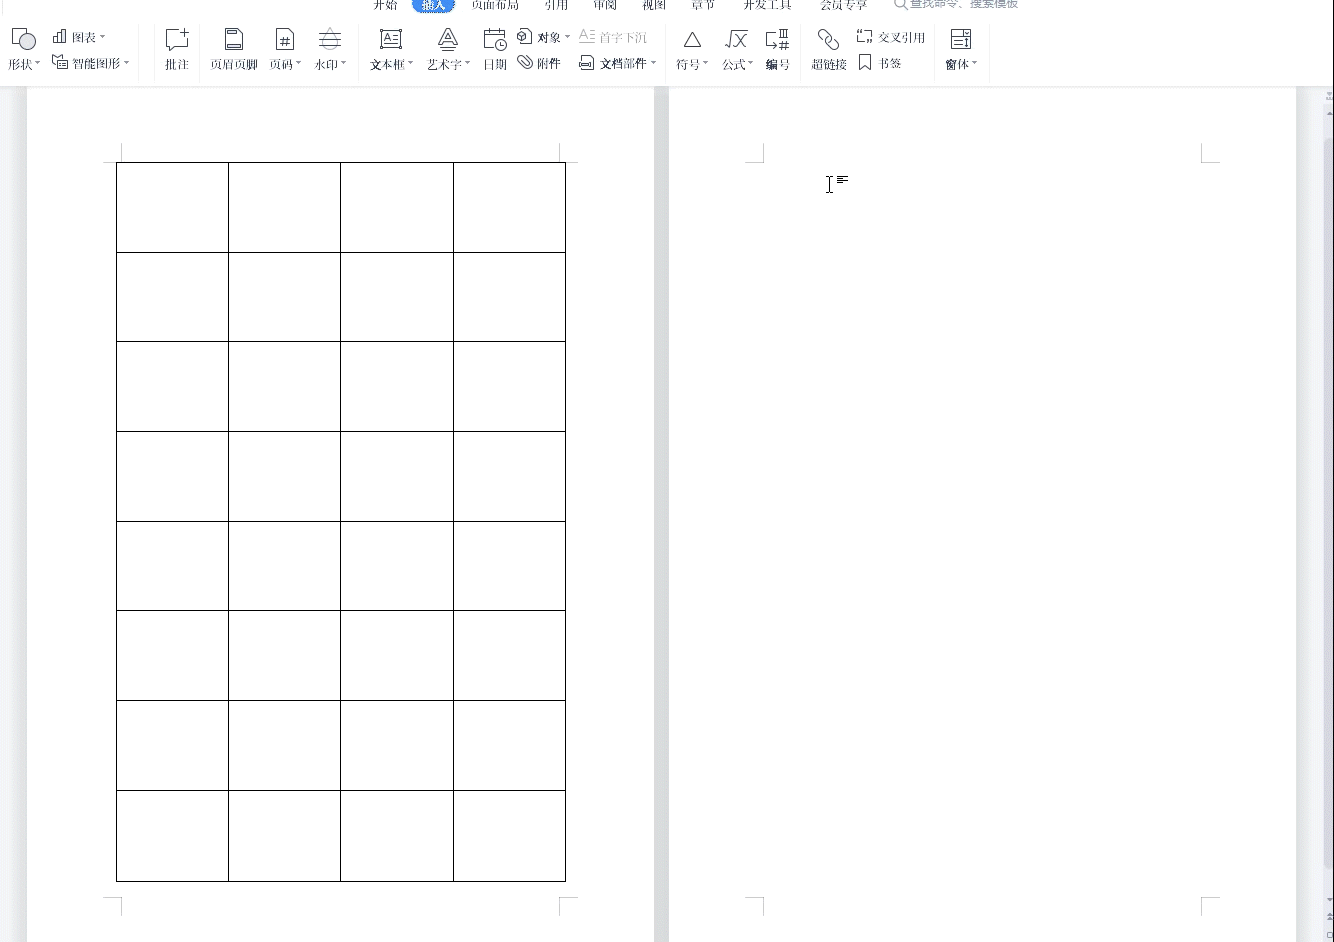
Task: Switch to the 页面布局 tab
Action: [495, 5]
